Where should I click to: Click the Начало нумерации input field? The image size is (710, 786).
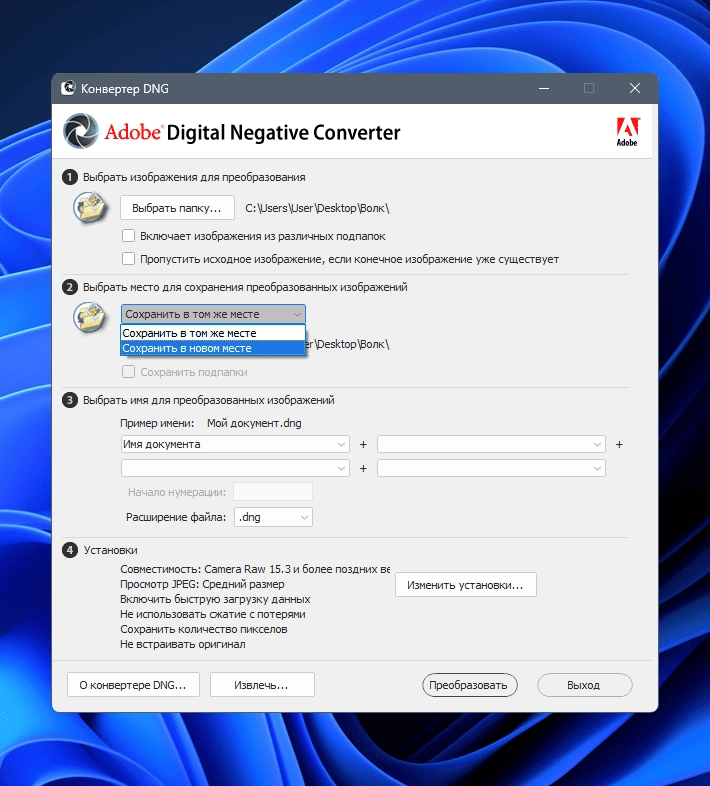273,492
